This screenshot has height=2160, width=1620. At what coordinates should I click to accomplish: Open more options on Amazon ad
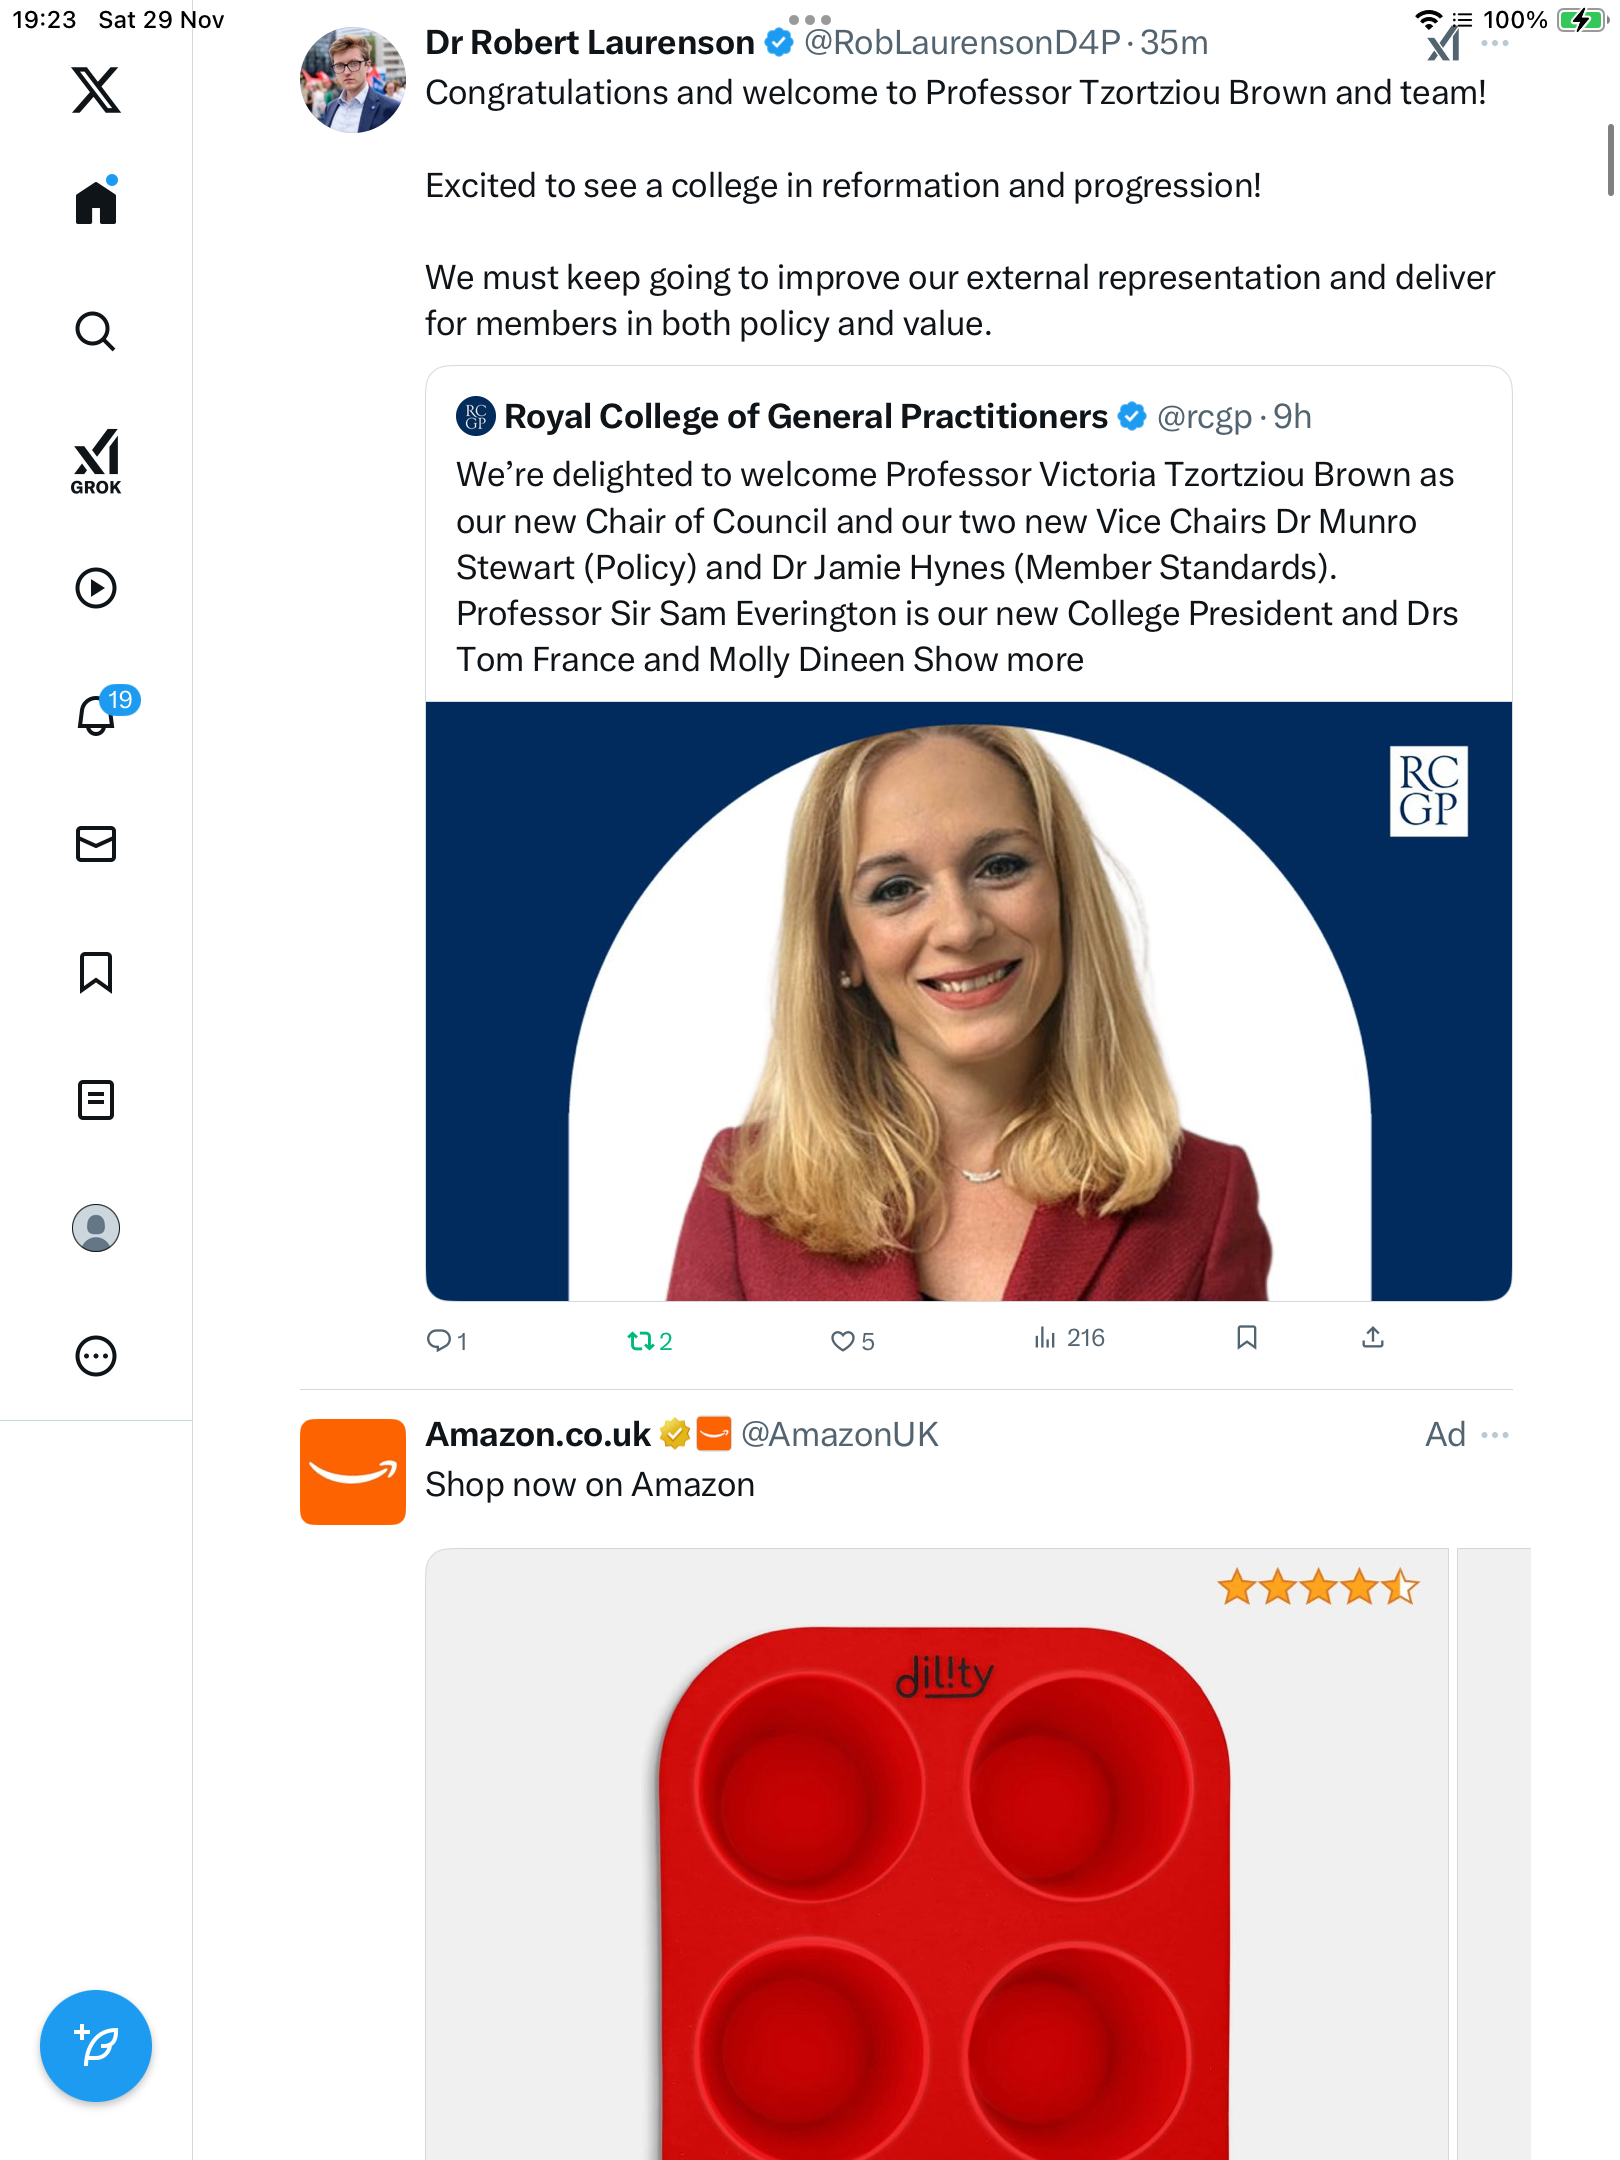(1495, 1435)
